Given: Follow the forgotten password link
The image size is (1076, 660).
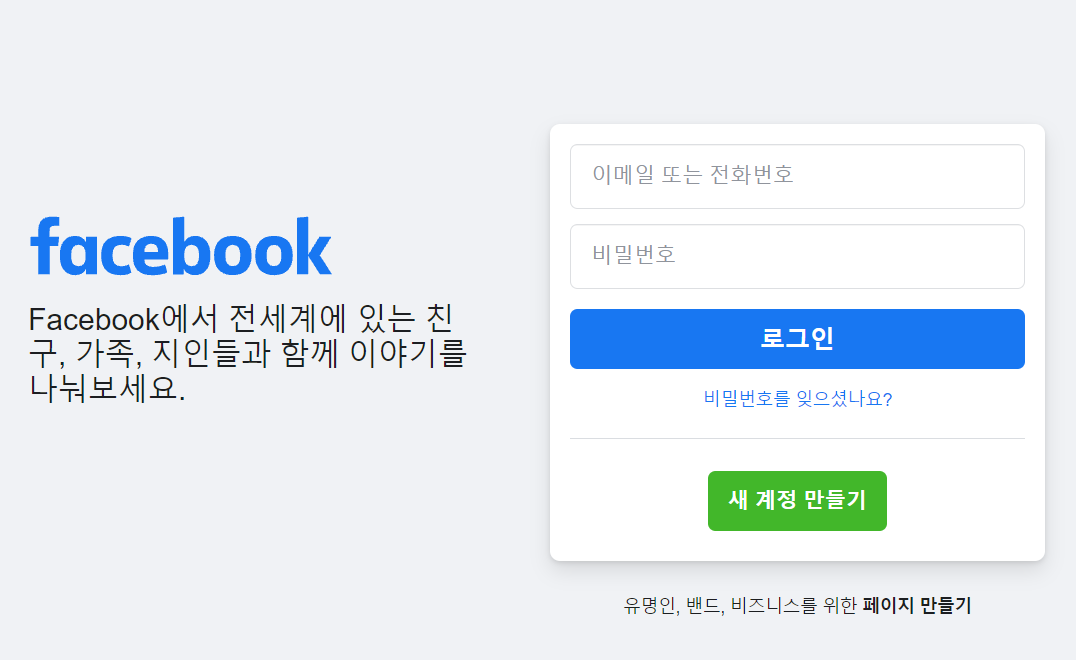Looking at the screenshot, I should pos(797,399).
